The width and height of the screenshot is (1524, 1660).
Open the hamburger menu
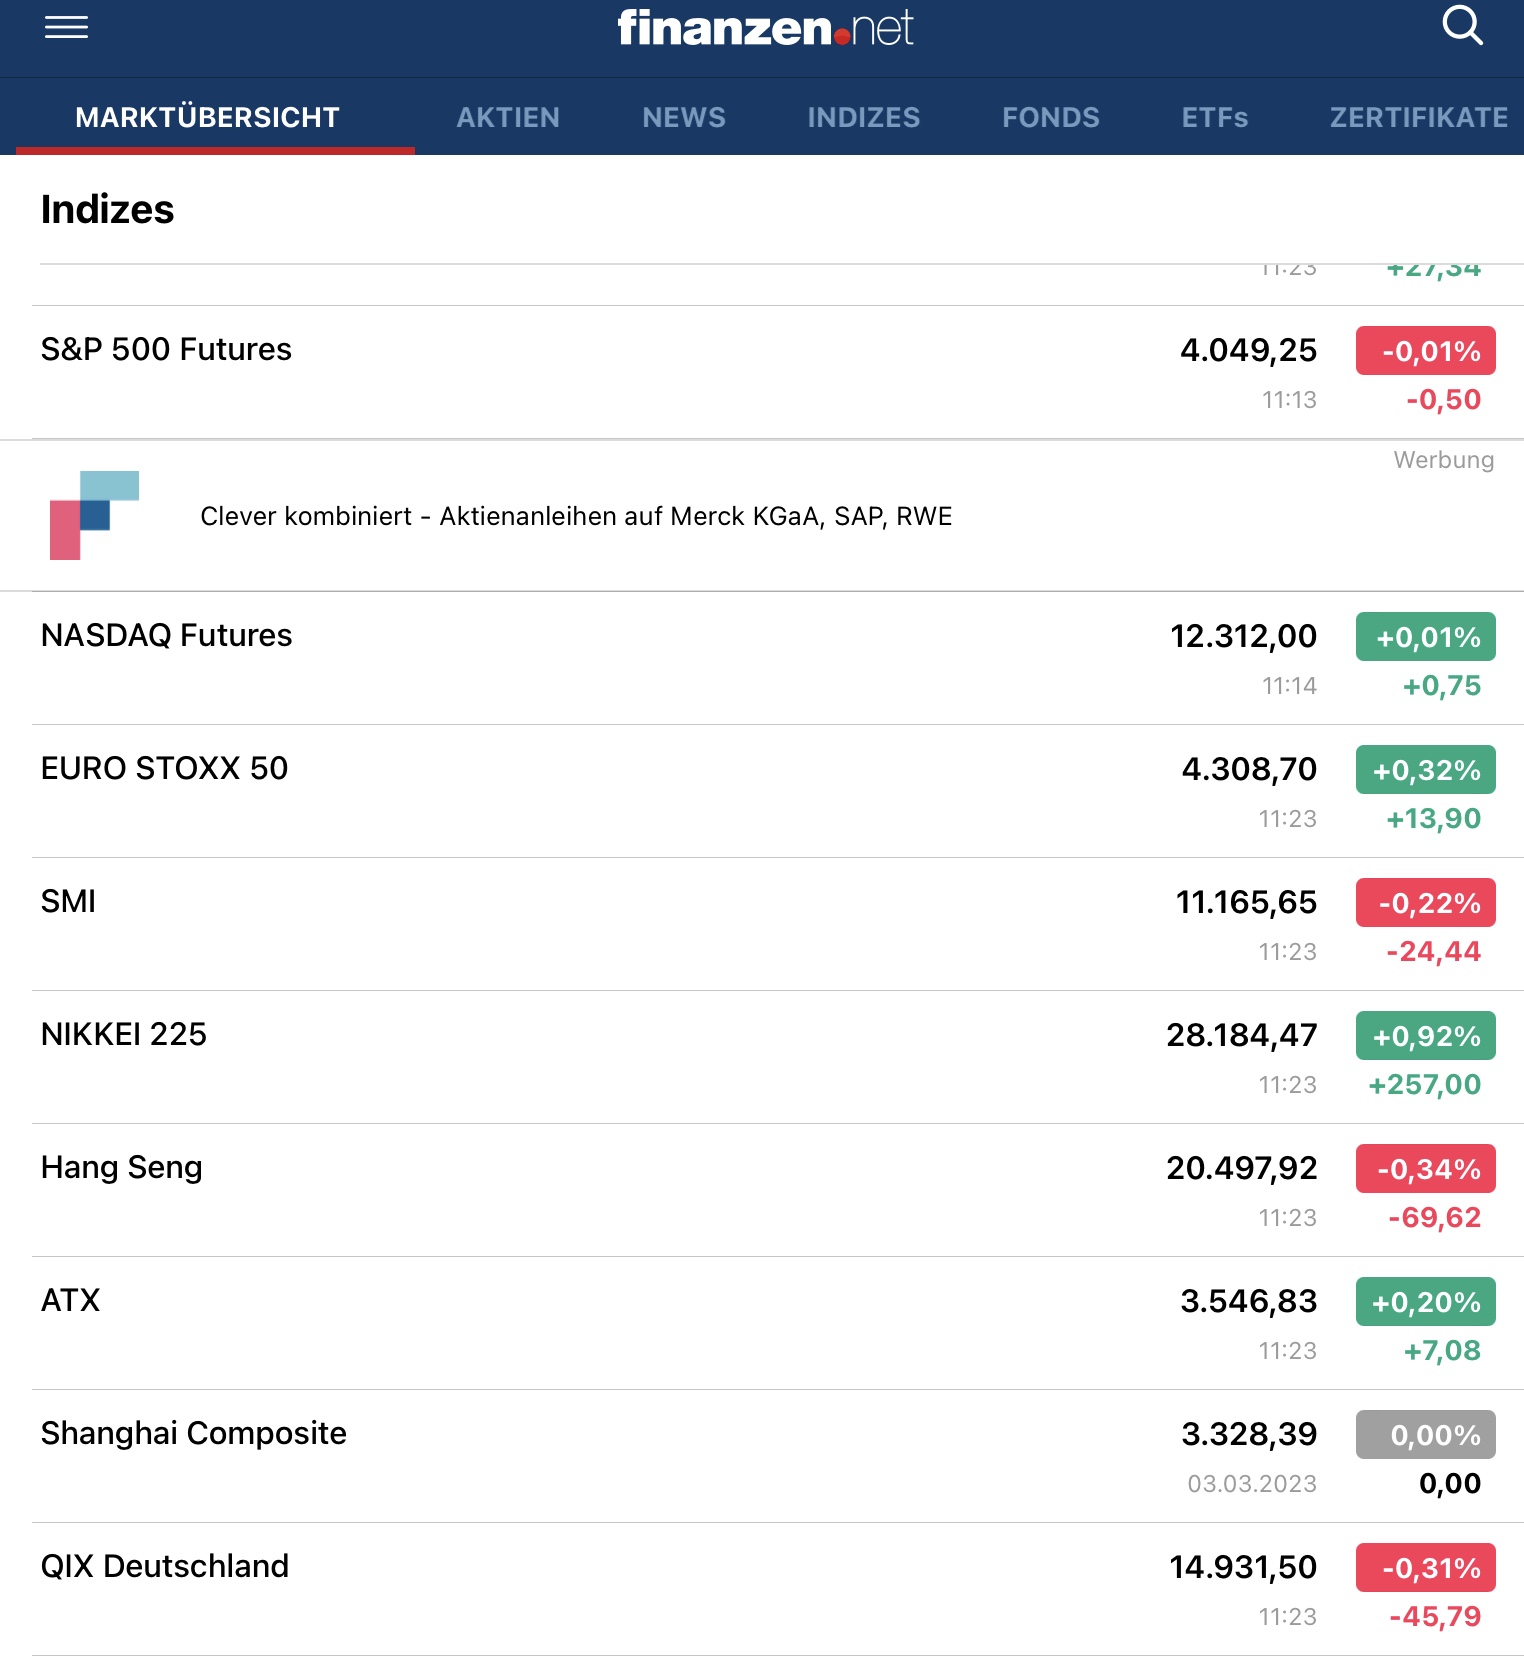66,27
